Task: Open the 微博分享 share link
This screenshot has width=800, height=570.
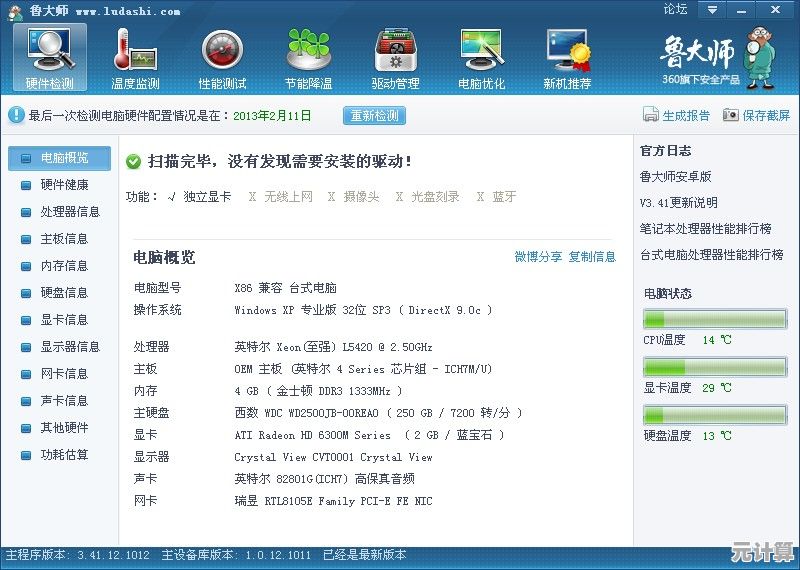Action: [538, 257]
